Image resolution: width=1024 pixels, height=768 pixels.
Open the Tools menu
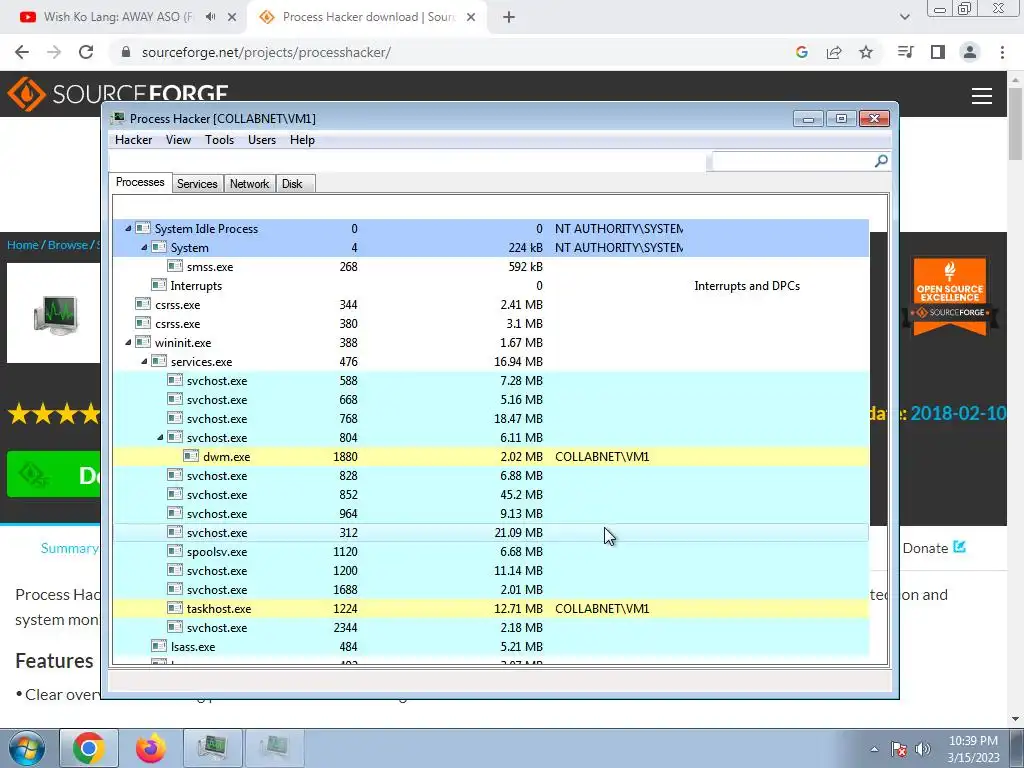(219, 140)
